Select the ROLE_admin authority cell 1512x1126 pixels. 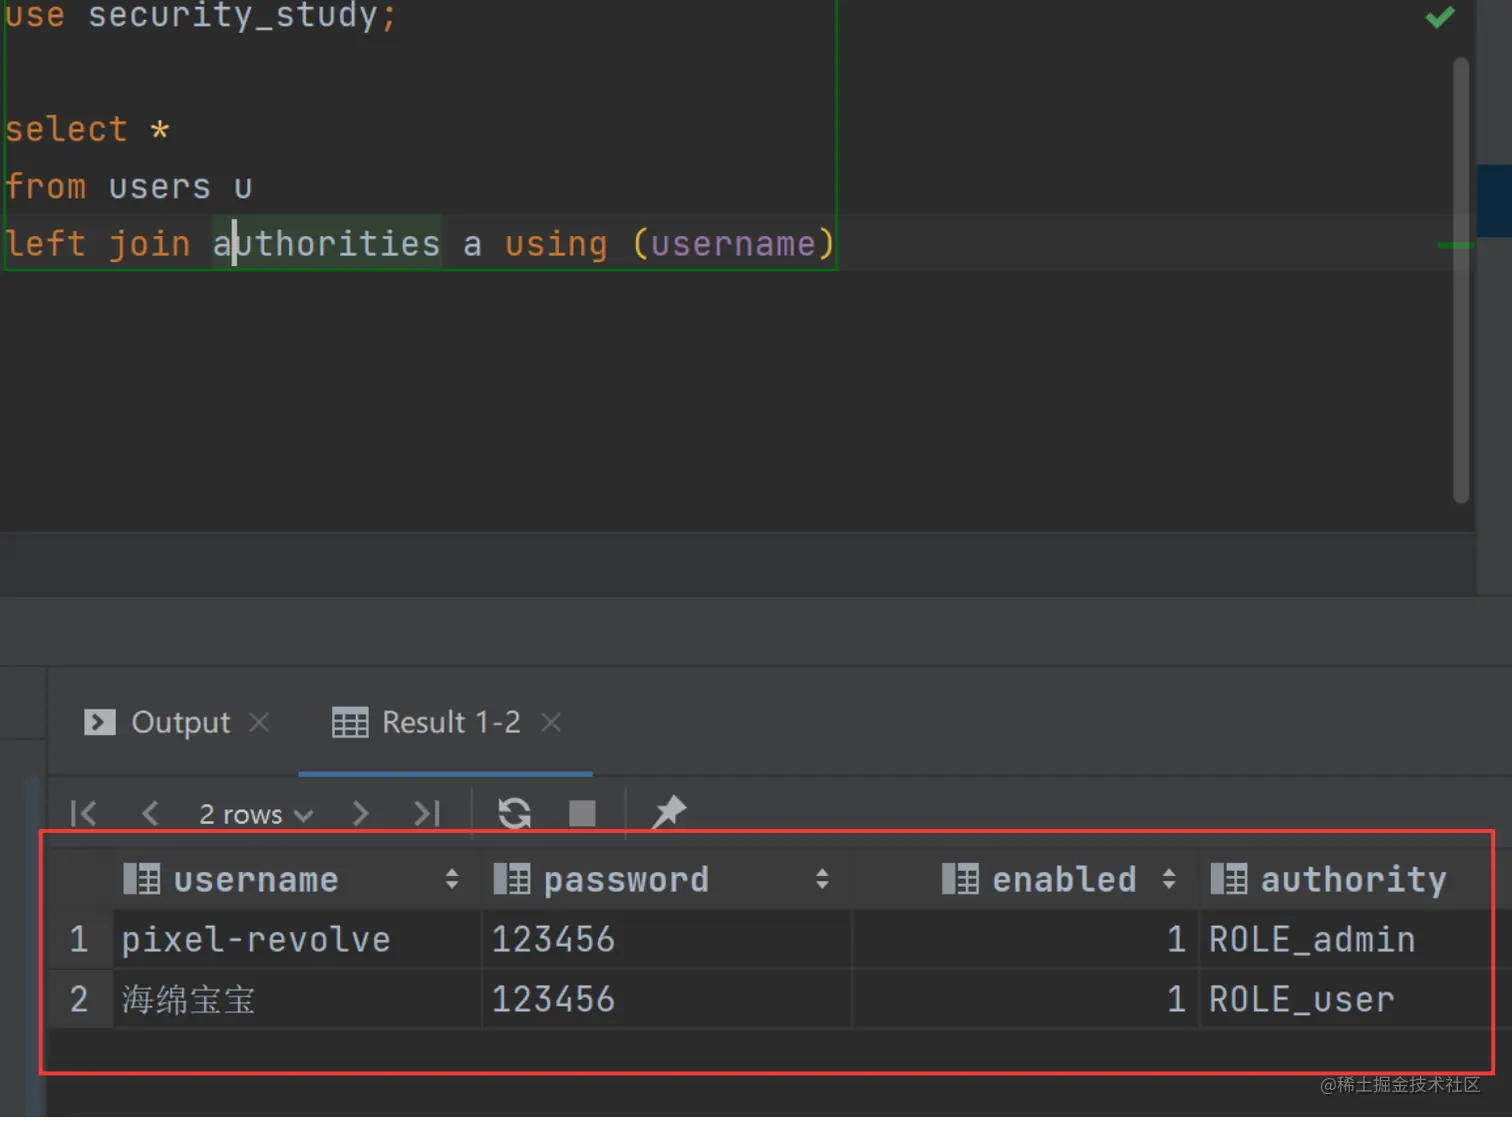point(1346,939)
